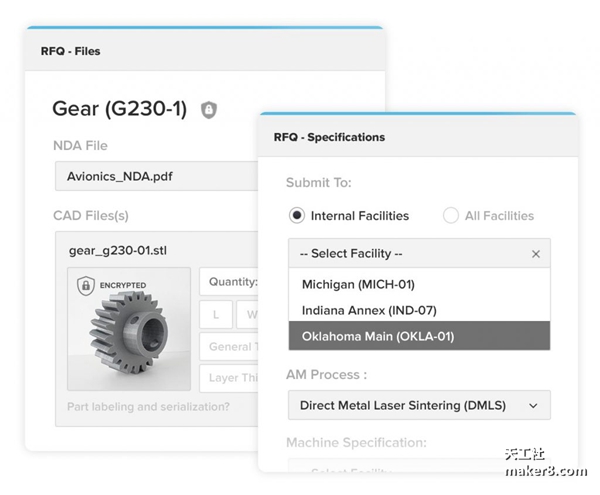The image size is (600, 495).
Task: Click the shield lock icon beside Gear (G230-1)
Action: [x=208, y=110]
